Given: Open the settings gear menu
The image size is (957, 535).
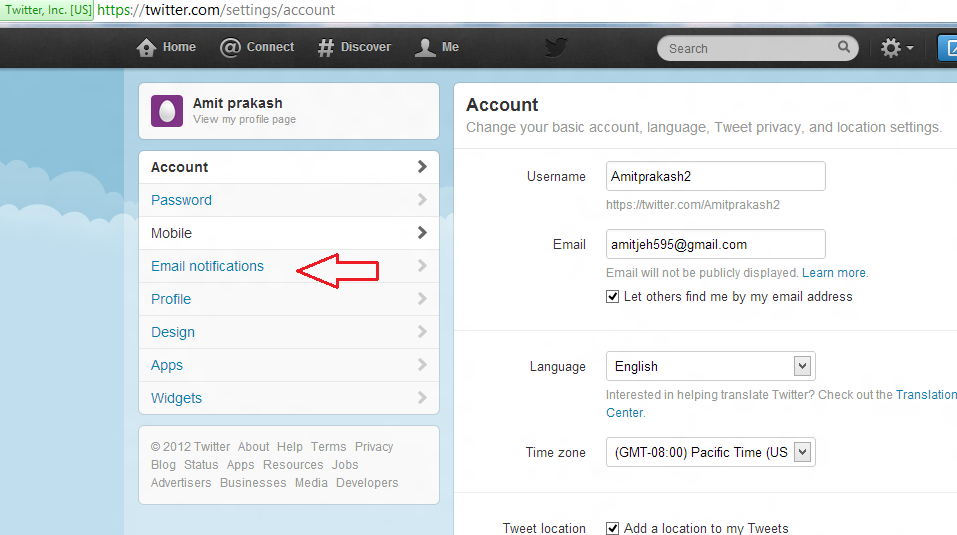Looking at the screenshot, I should (x=897, y=48).
